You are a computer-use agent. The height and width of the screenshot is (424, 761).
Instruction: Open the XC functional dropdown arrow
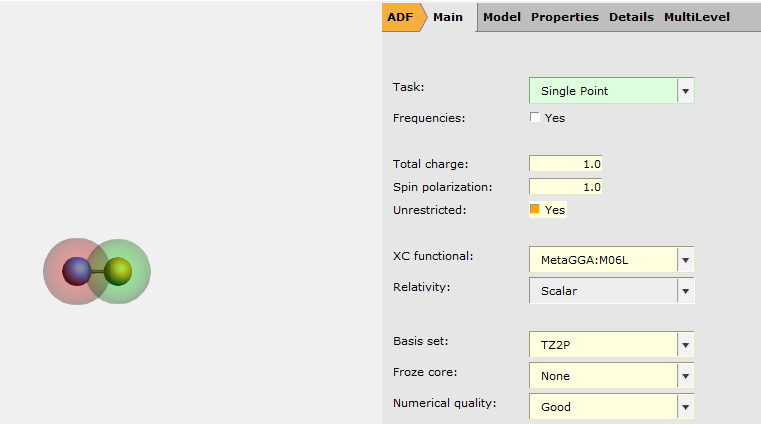[x=685, y=260]
